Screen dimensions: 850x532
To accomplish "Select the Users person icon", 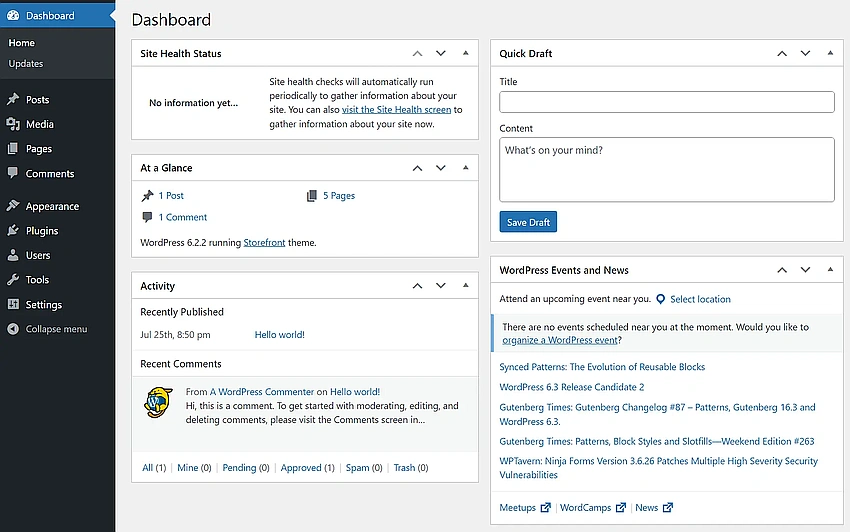I will pyautogui.click(x=13, y=255).
